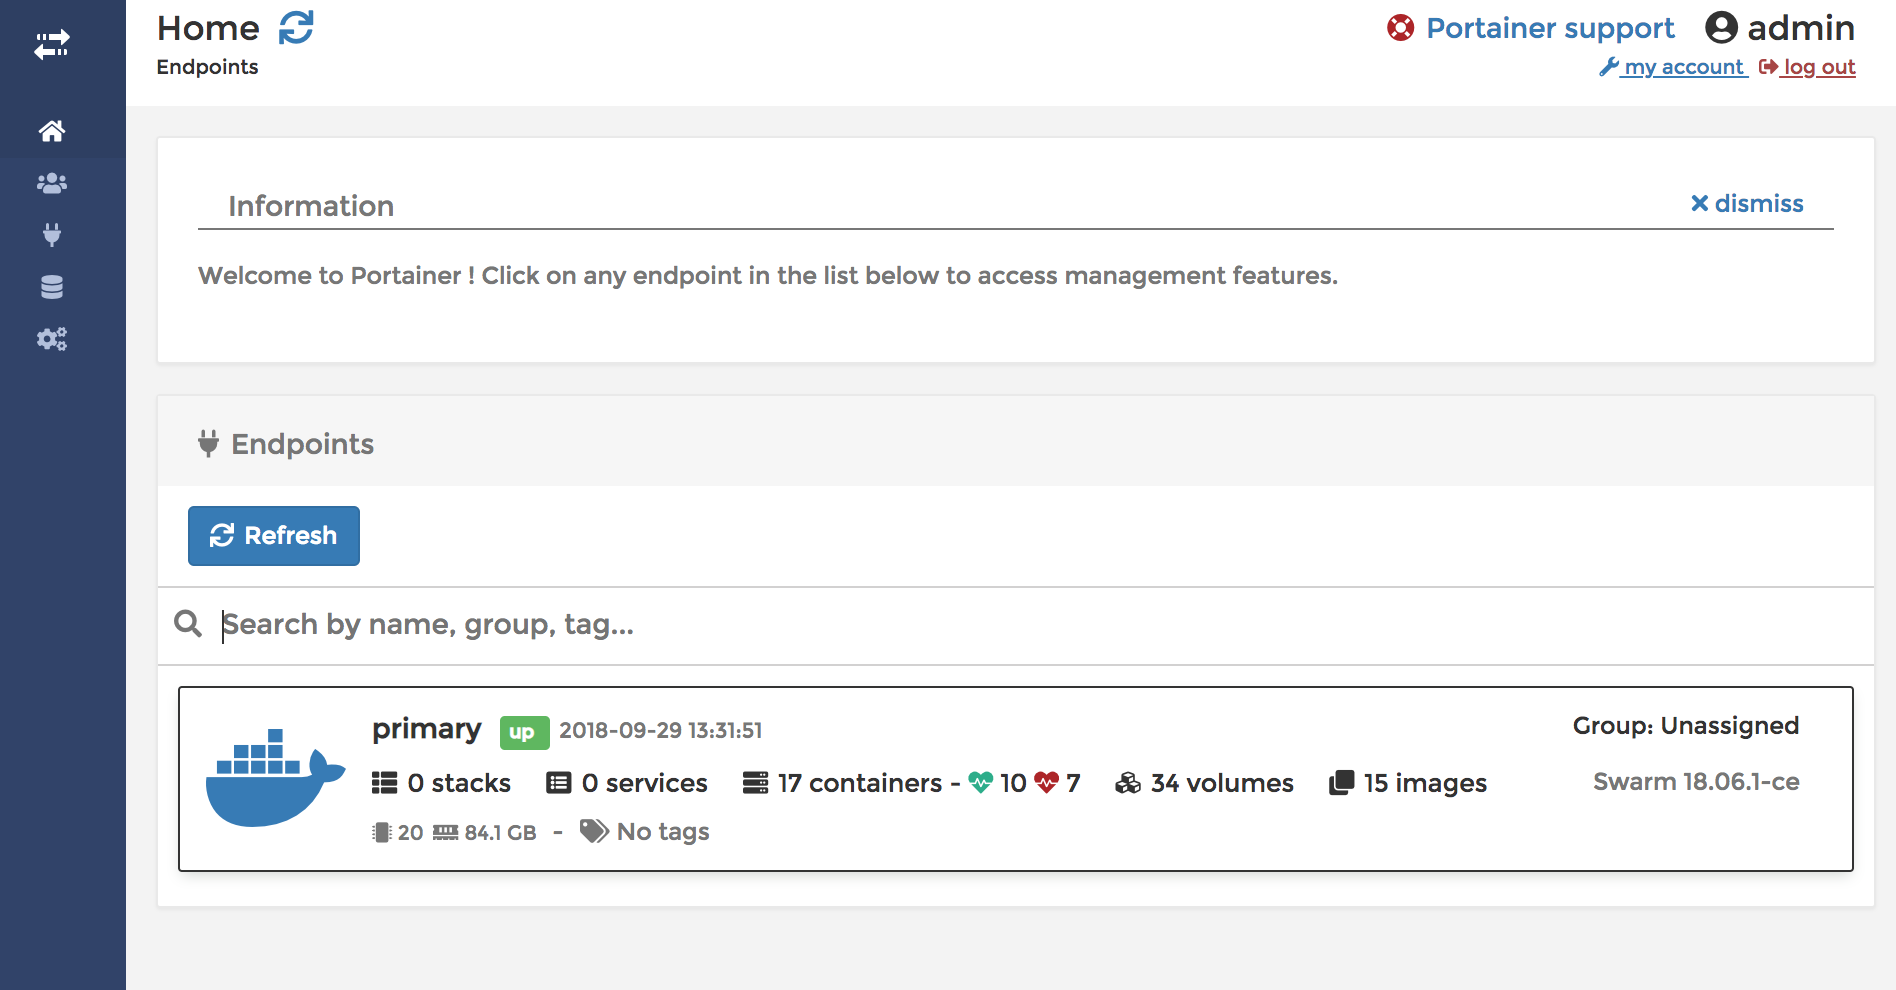Click the green healthy heart icon
The width and height of the screenshot is (1896, 990).
(981, 783)
